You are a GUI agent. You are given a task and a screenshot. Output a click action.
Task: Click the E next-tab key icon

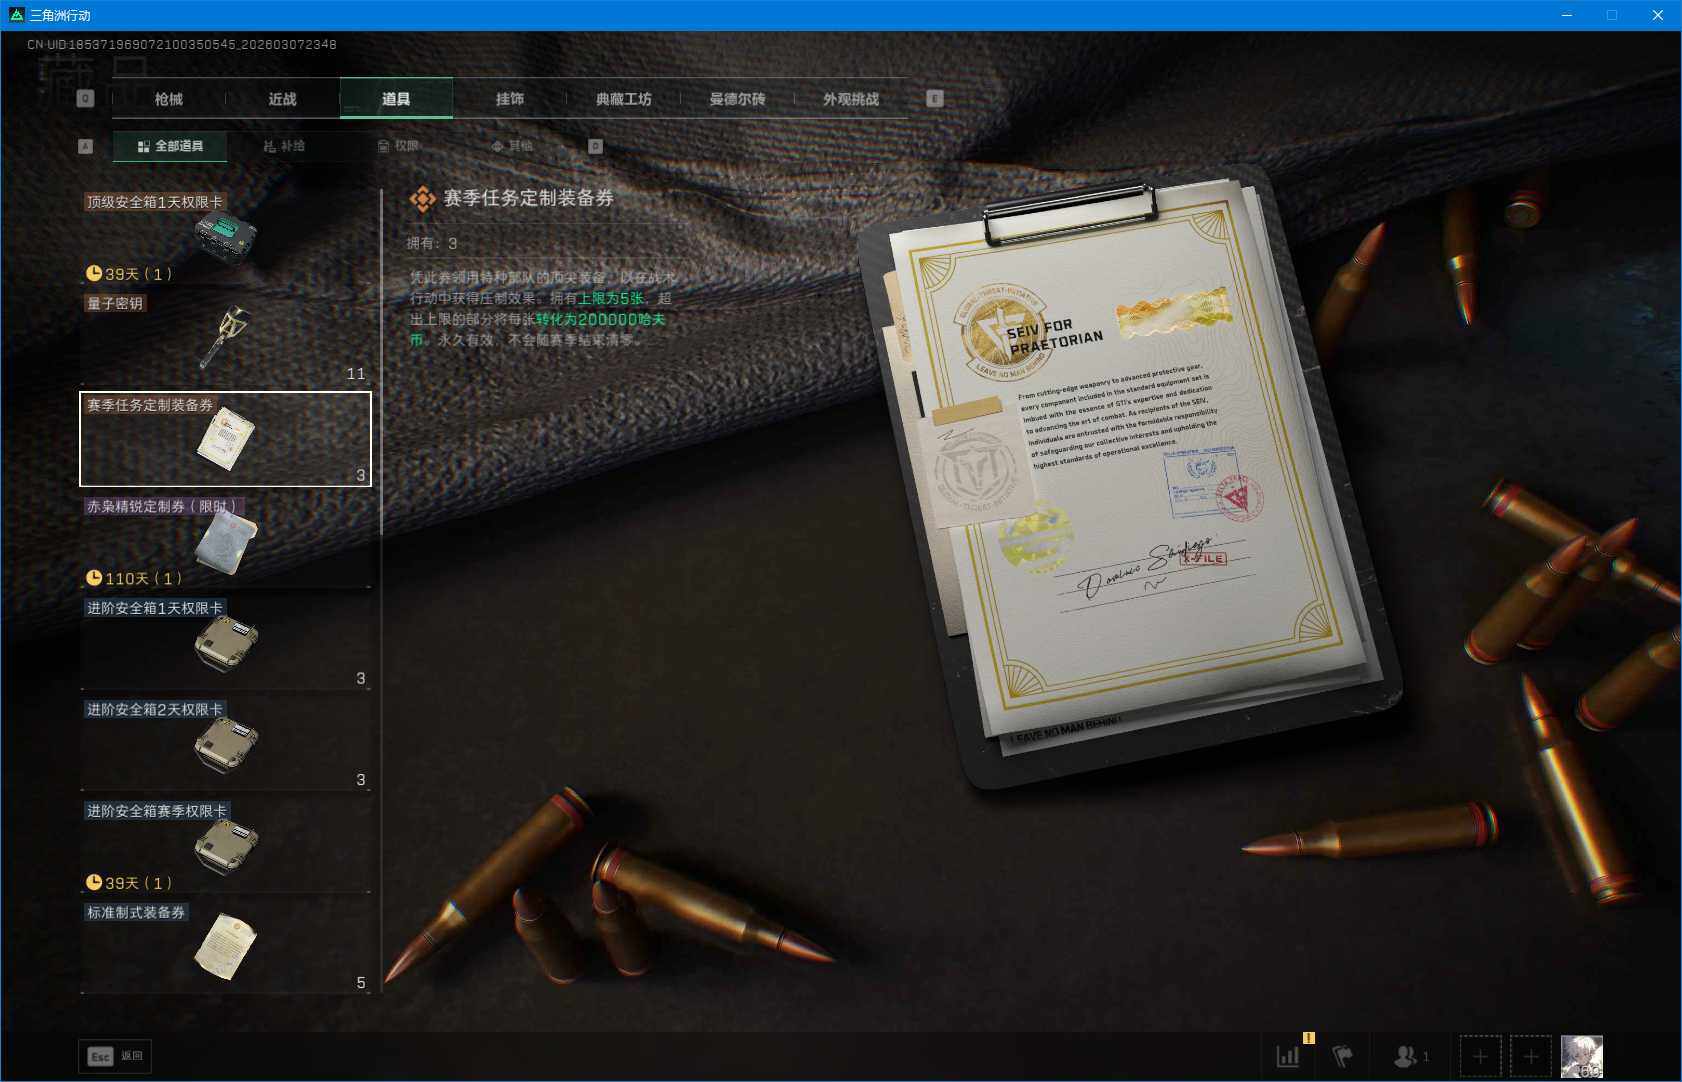pyautogui.click(x=935, y=98)
